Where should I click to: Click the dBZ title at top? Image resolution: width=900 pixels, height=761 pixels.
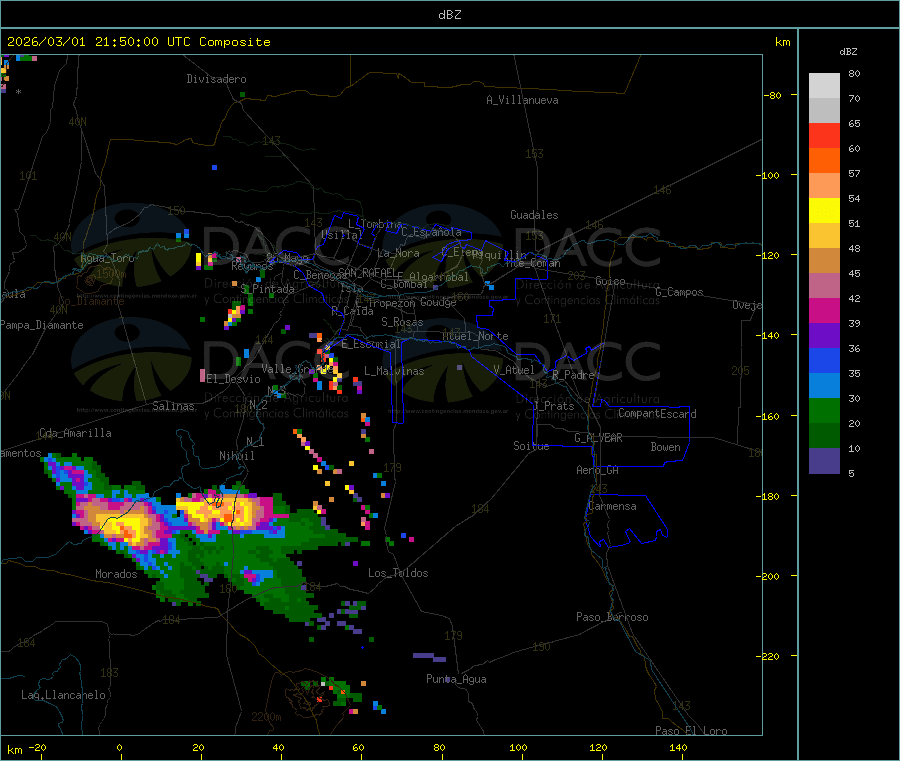pos(449,15)
